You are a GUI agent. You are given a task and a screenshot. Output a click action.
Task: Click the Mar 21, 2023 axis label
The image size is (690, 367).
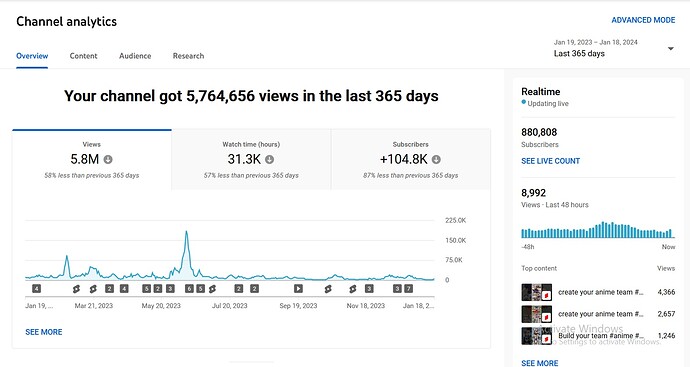[94, 306]
